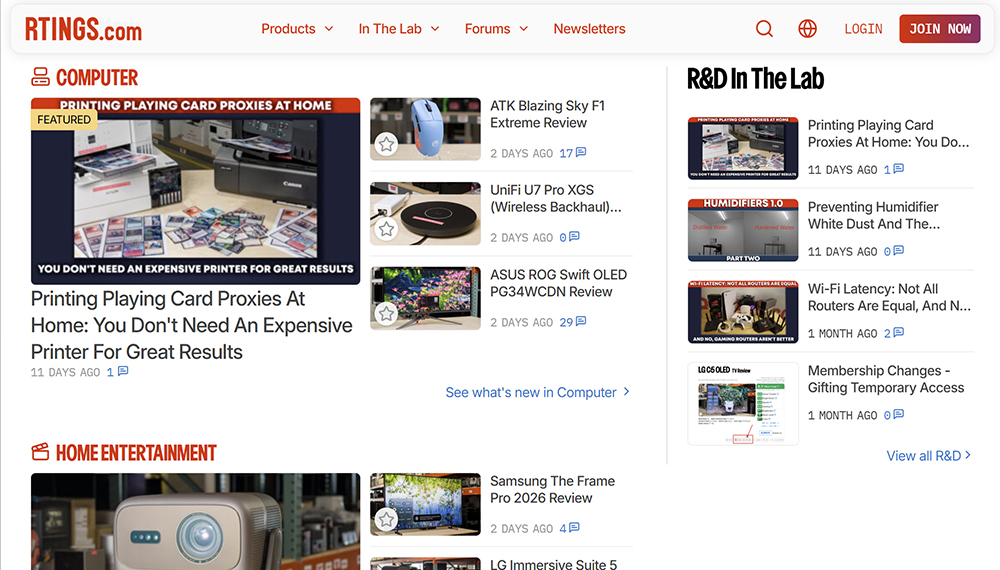Image resolution: width=1000 pixels, height=570 pixels.
Task: Open featured Printing Playing Card Proxies headline
Action: click(x=191, y=325)
